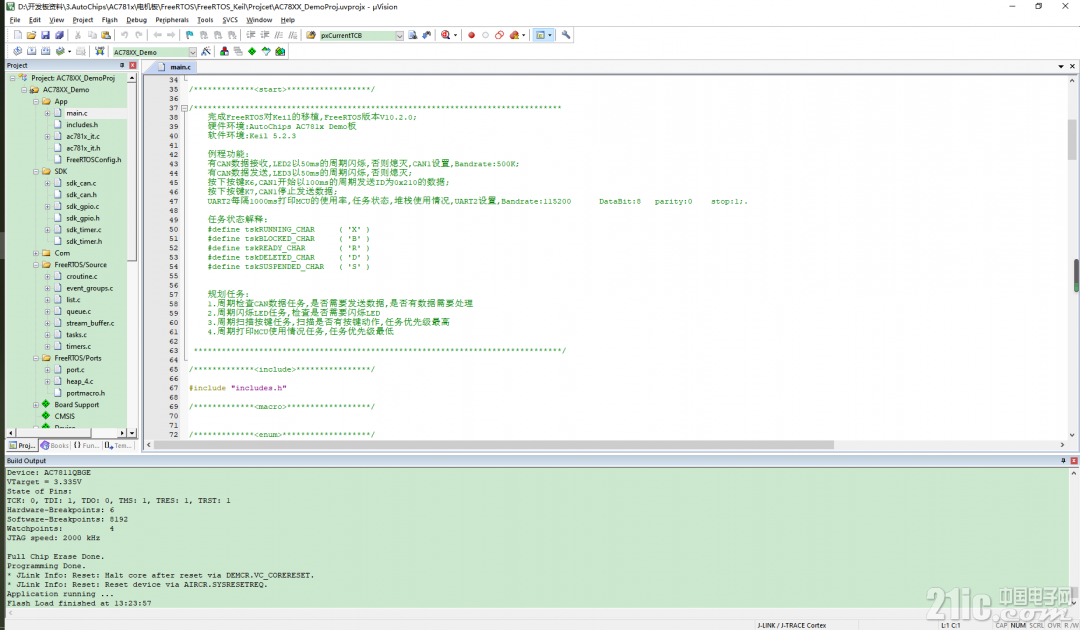This screenshot has height=630, width=1080.
Task: Collapse comment block at line 37
Action: (184, 108)
